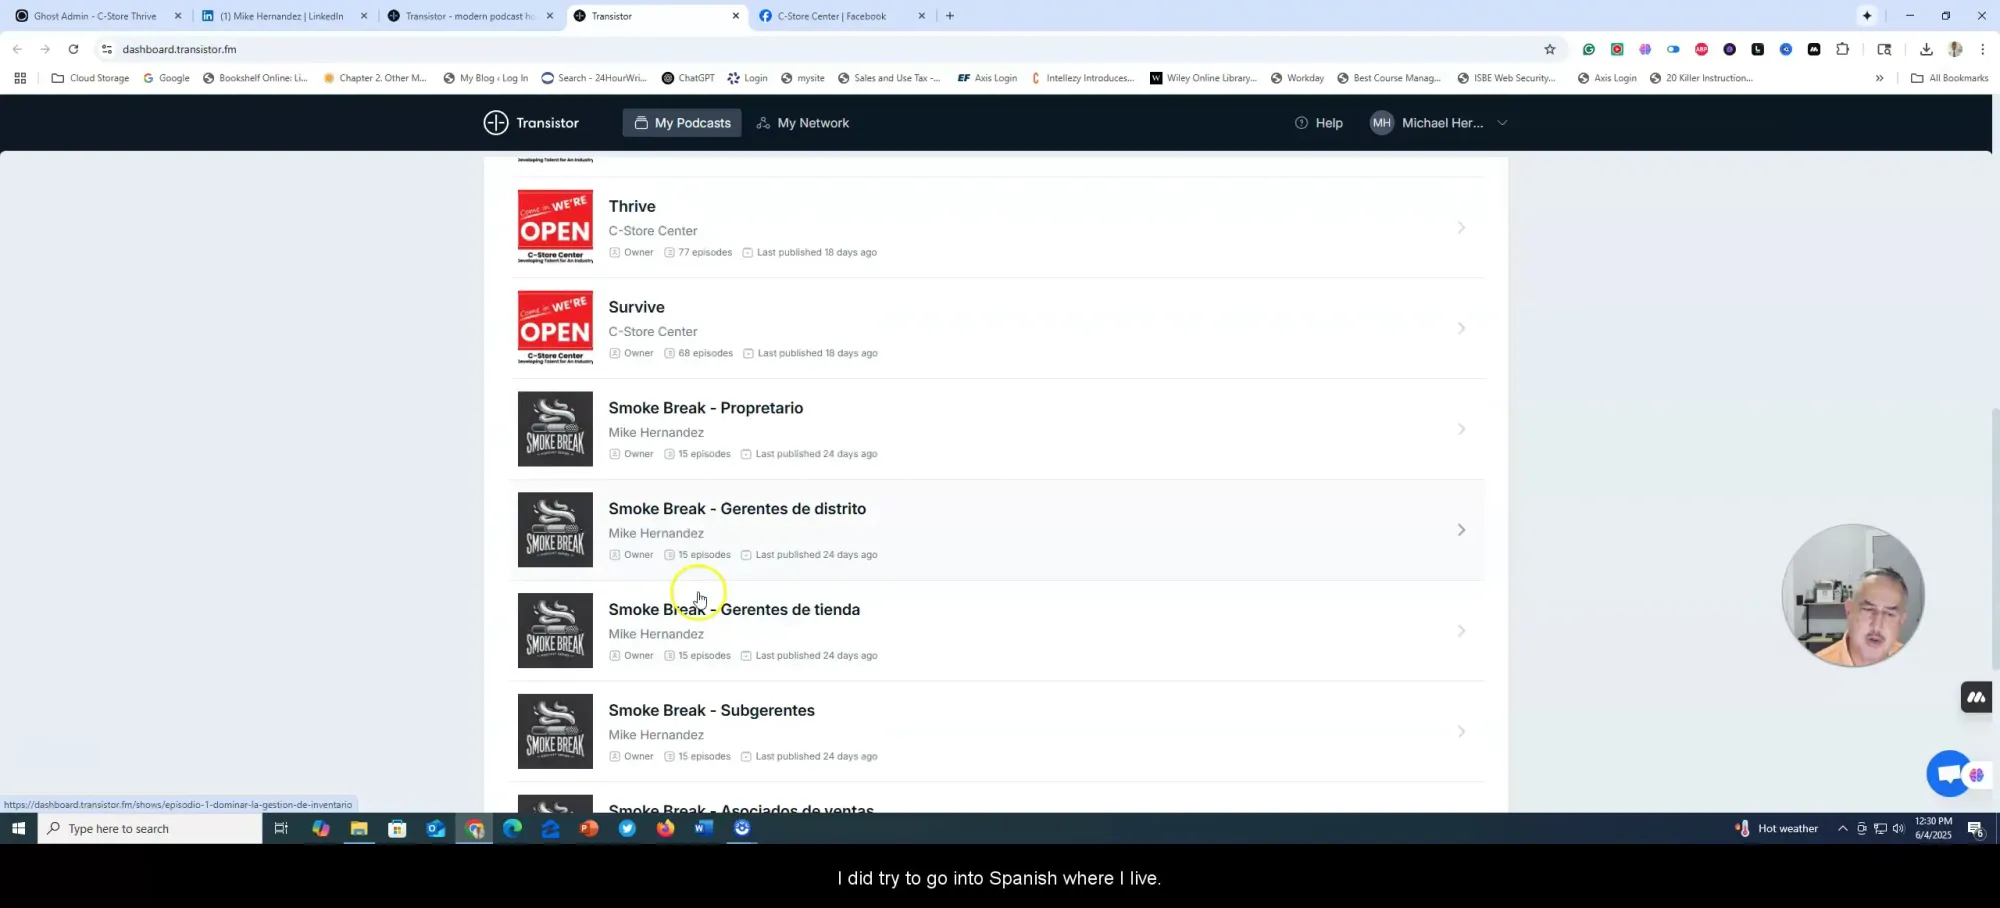The width and height of the screenshot is (2000, 908).
Task: Open Cloud Storage bookmark folder
Action: [x=90, y=78]
